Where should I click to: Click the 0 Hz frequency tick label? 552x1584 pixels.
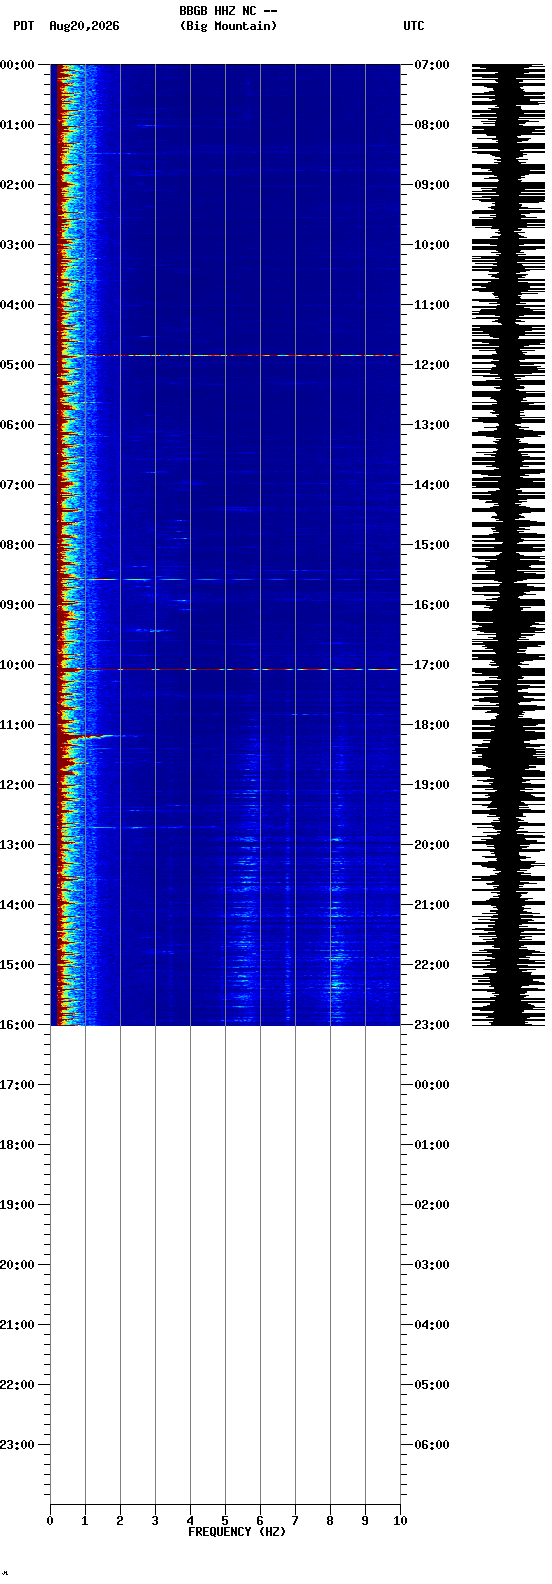point(50,1521)
